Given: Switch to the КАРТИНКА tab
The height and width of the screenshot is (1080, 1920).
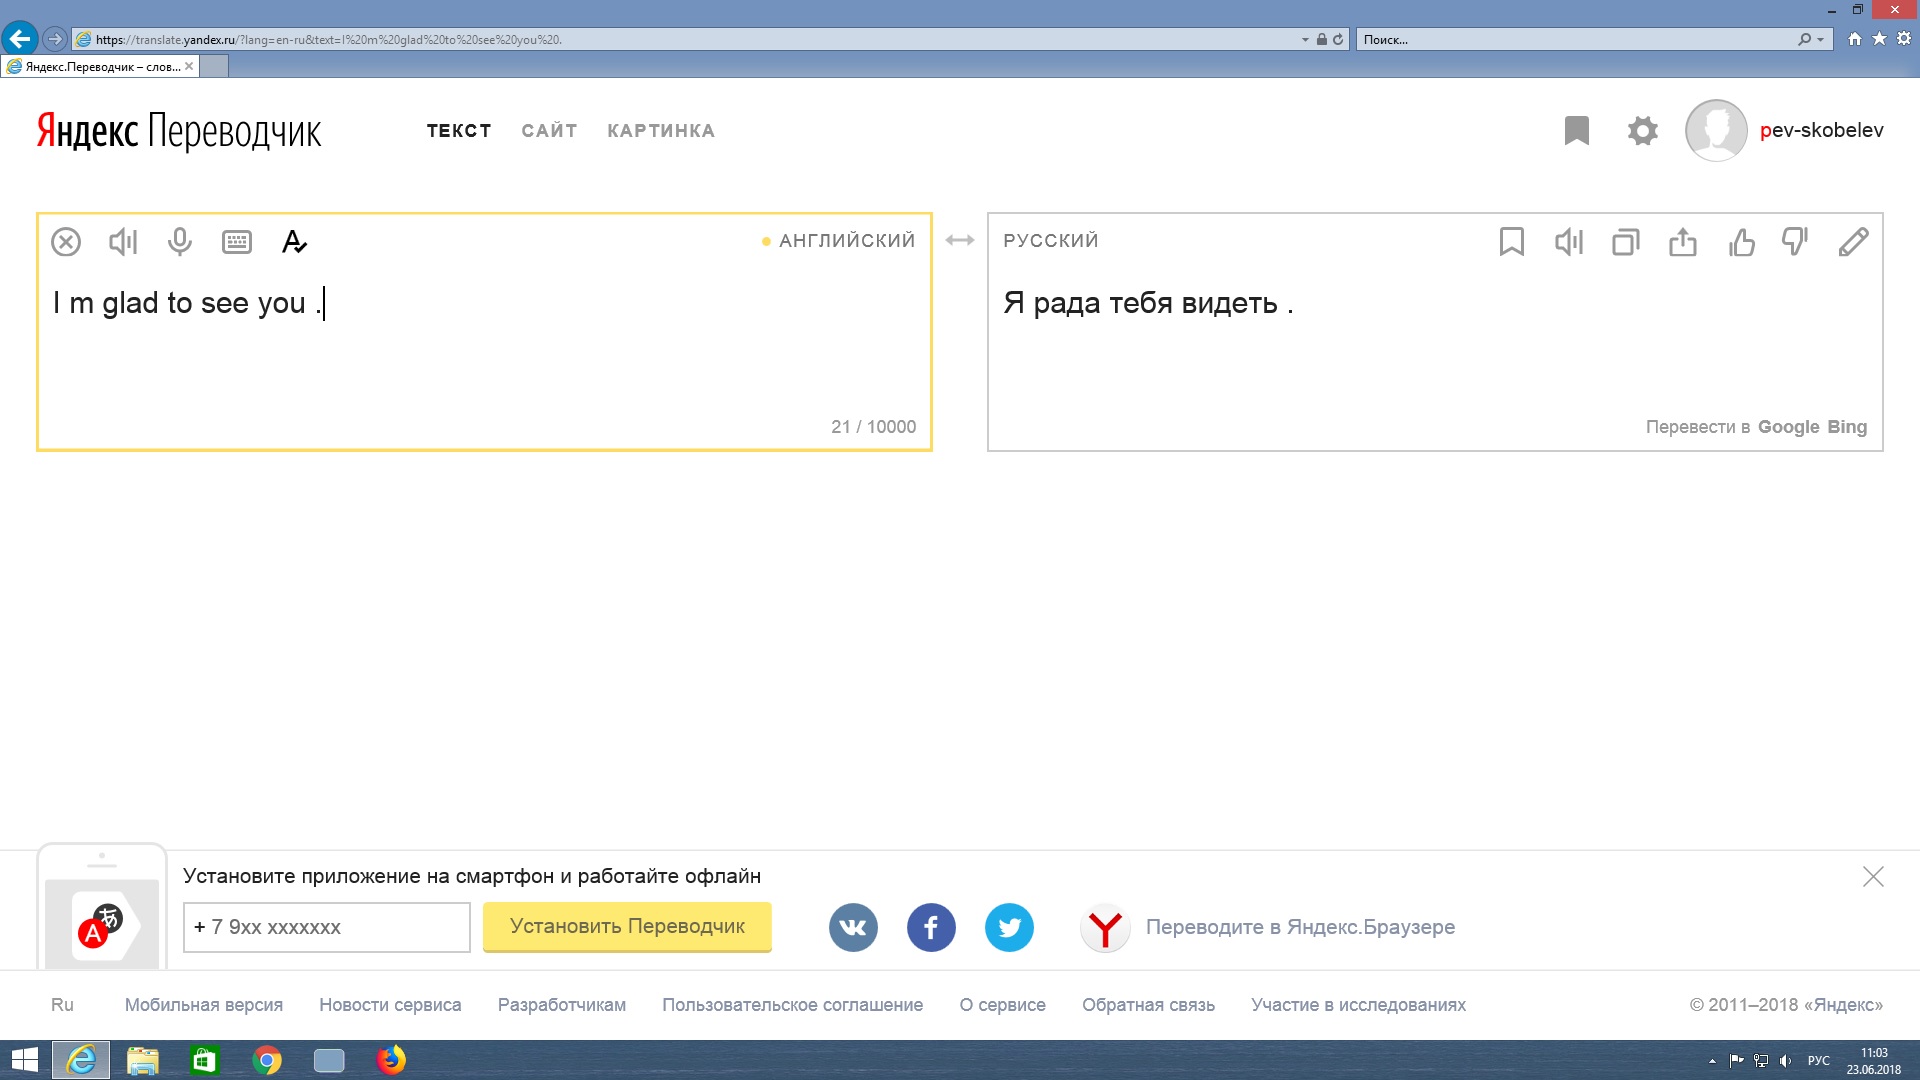Looking at the screenshot, I should coord(661,131).
